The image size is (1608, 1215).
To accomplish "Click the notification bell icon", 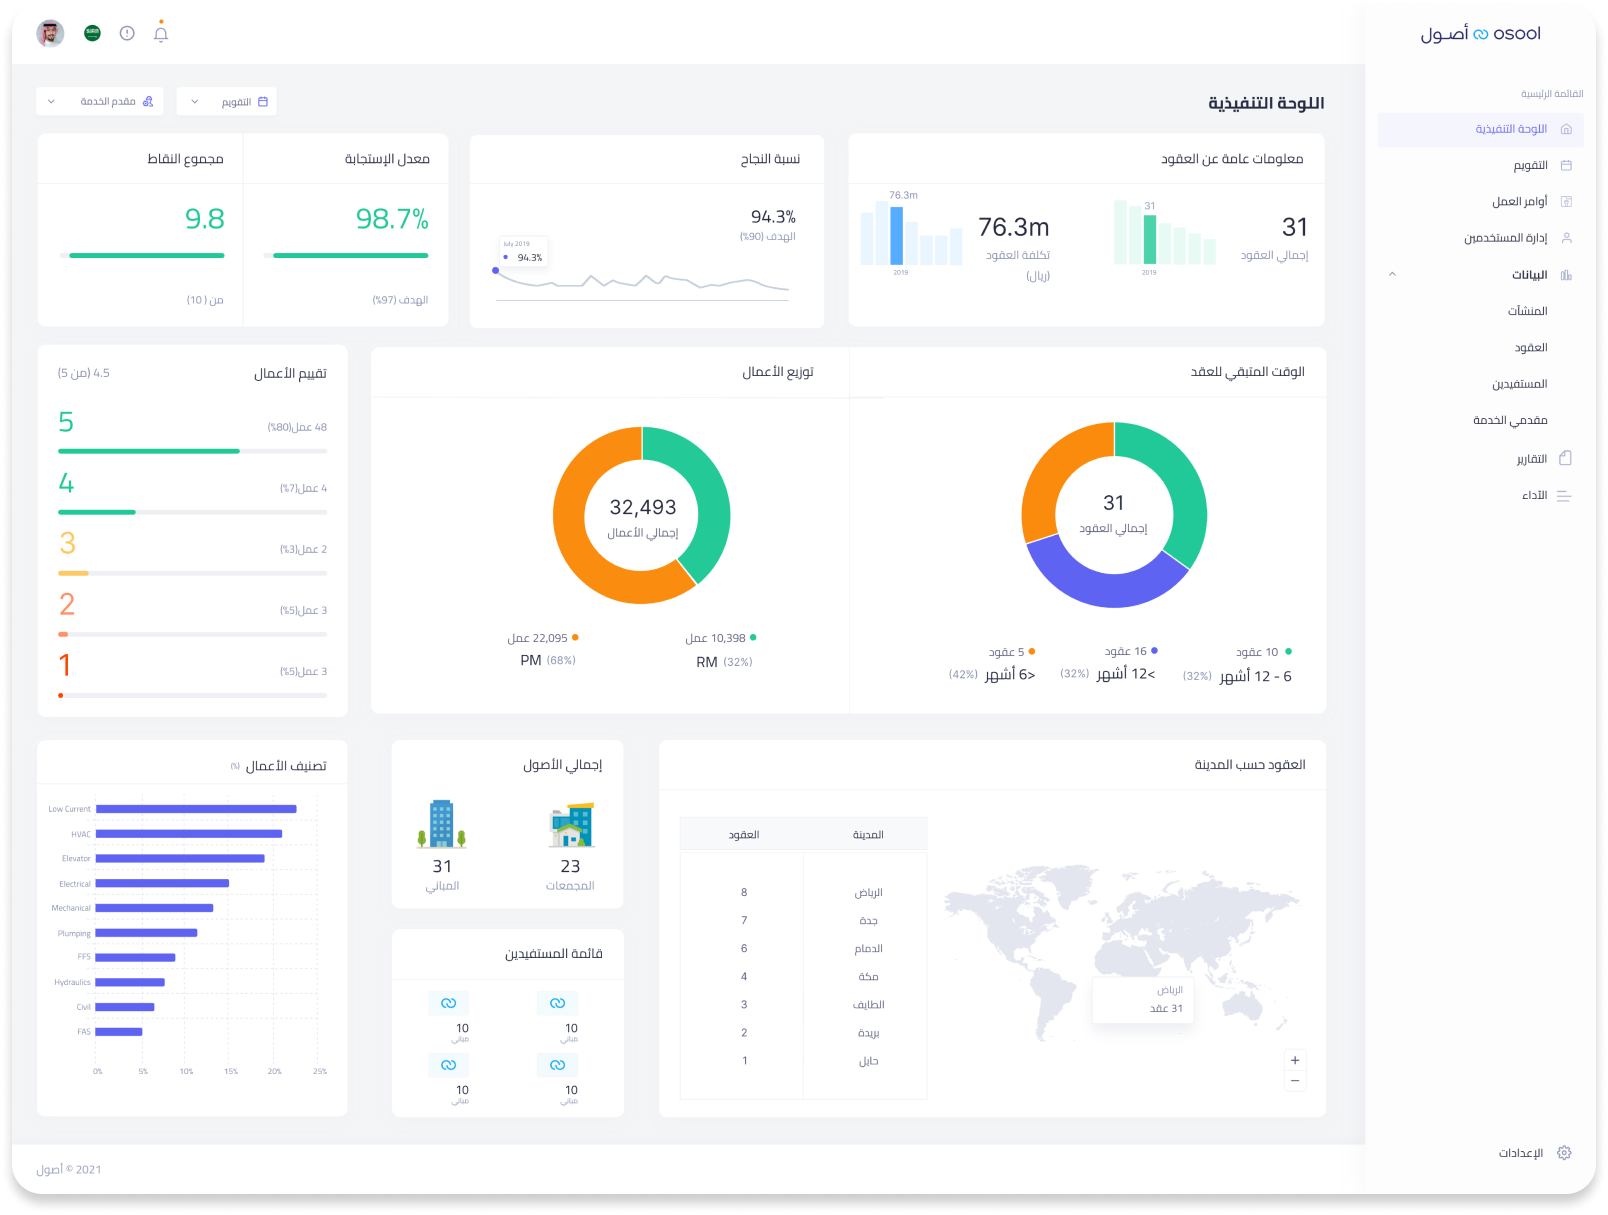I will coord(161,34).
